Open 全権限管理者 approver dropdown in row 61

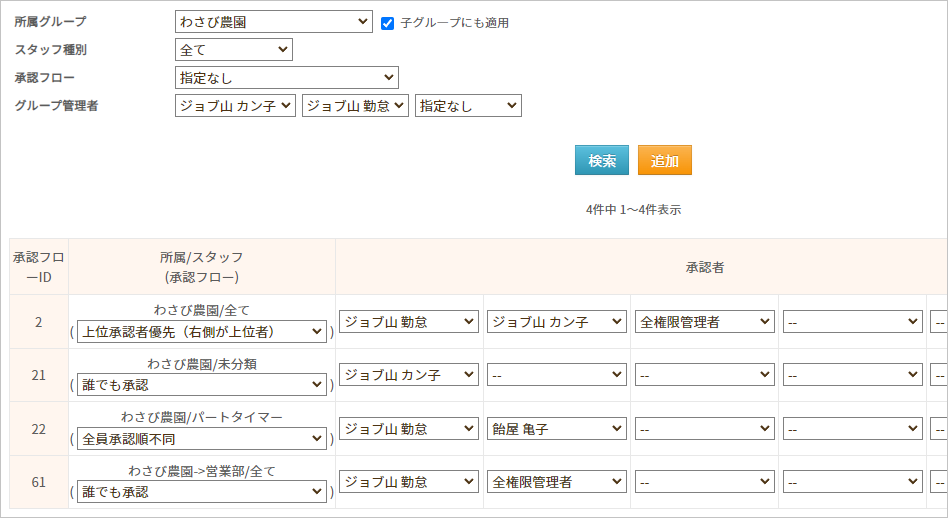(x=557, y=482)
